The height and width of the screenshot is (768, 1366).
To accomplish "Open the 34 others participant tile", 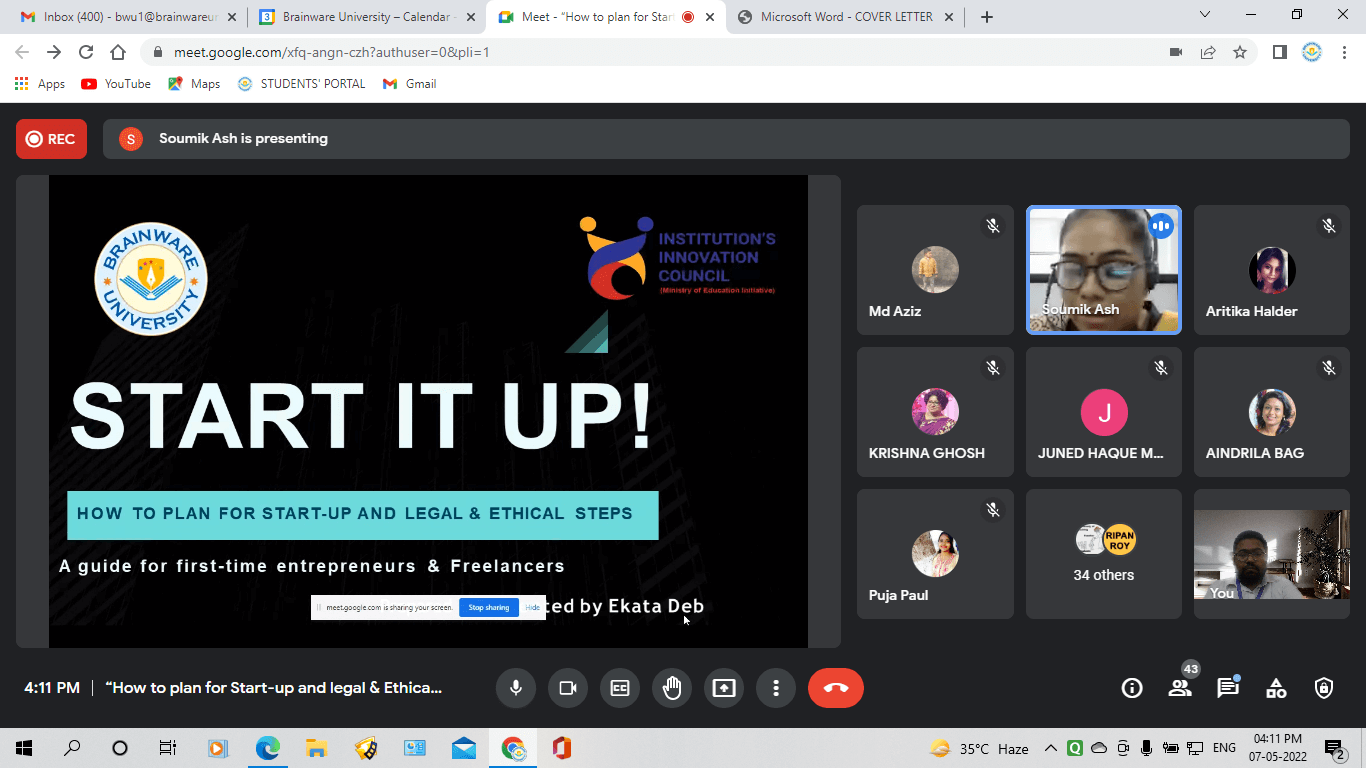I will [x=1104, y=555].
